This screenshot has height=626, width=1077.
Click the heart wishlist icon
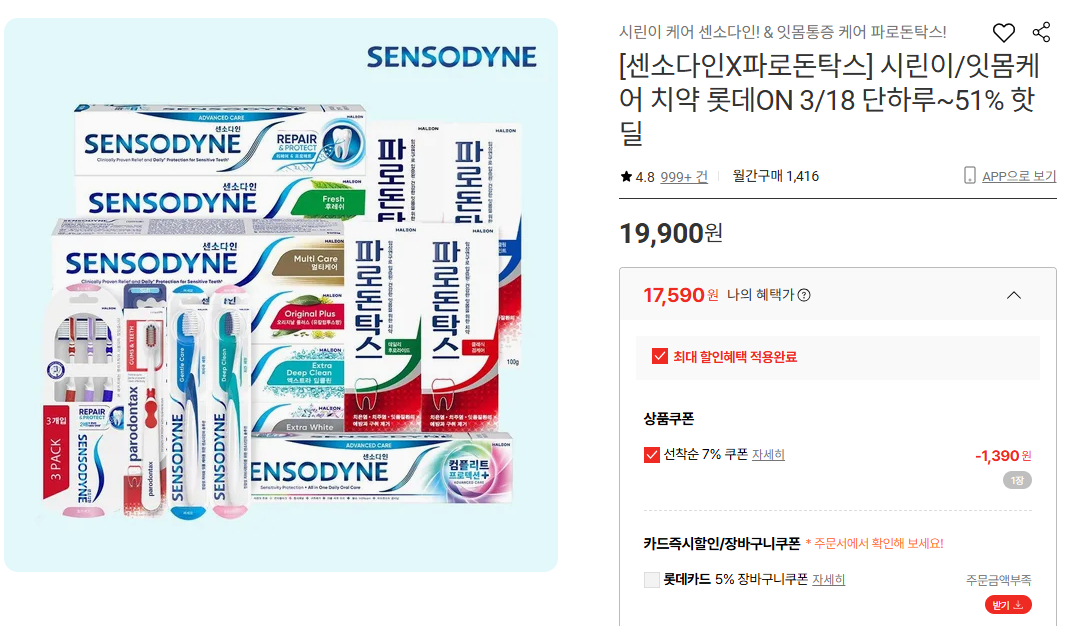coord(1004,32)
